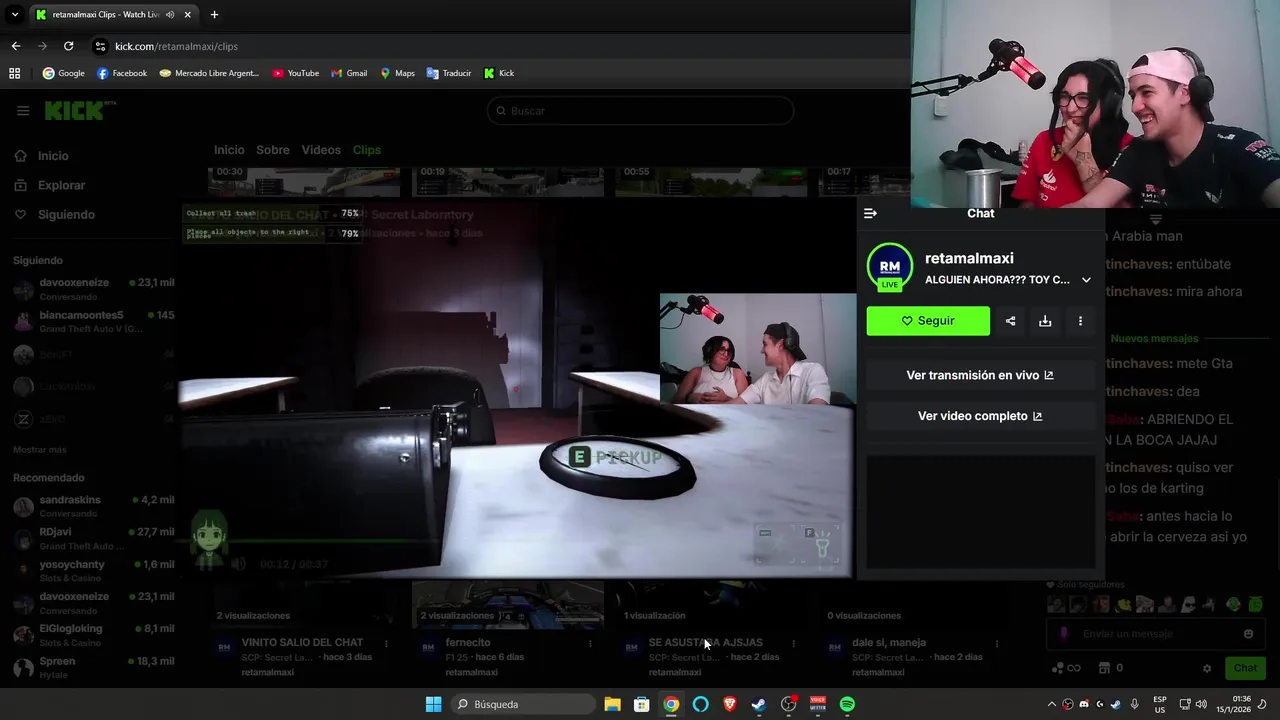Expand Mostrar más in Siguiendo list
Image resolution: width=1280 pixels, height=720 pixels.
click(40, 450)
